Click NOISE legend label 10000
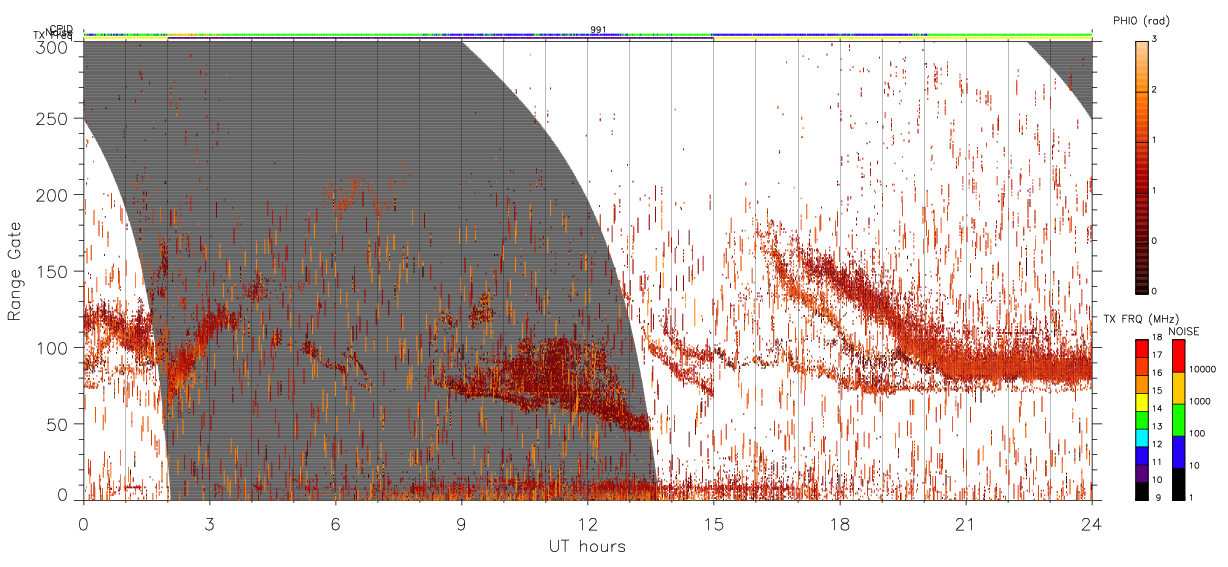Image resolution: width=1228 pixels, height=567 pixels. (1202, 369)
